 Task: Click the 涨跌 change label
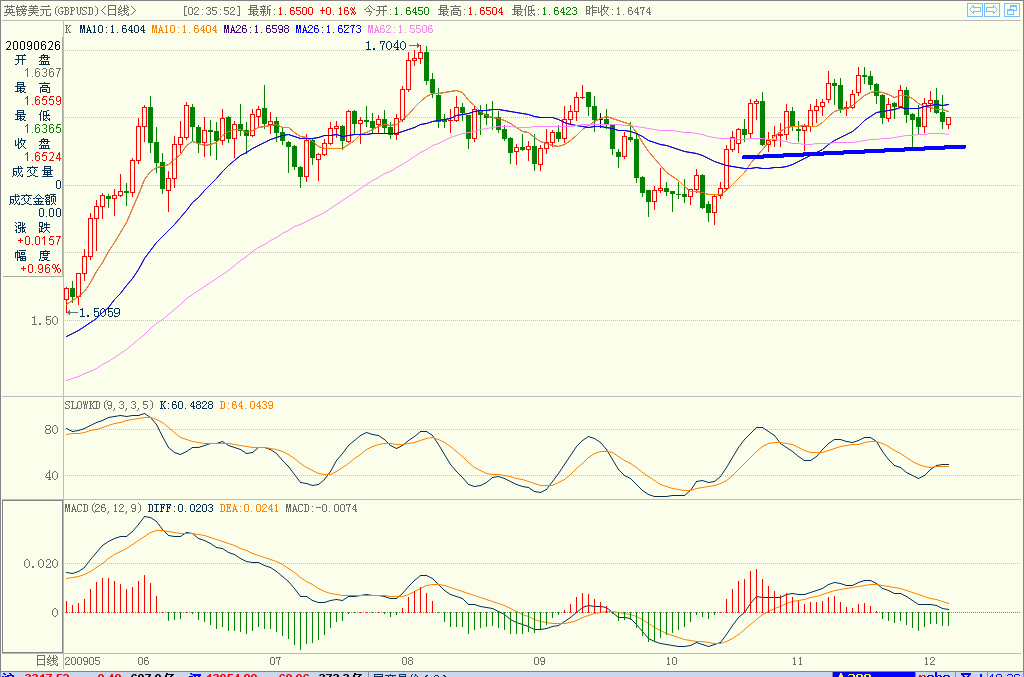[33, 228]
